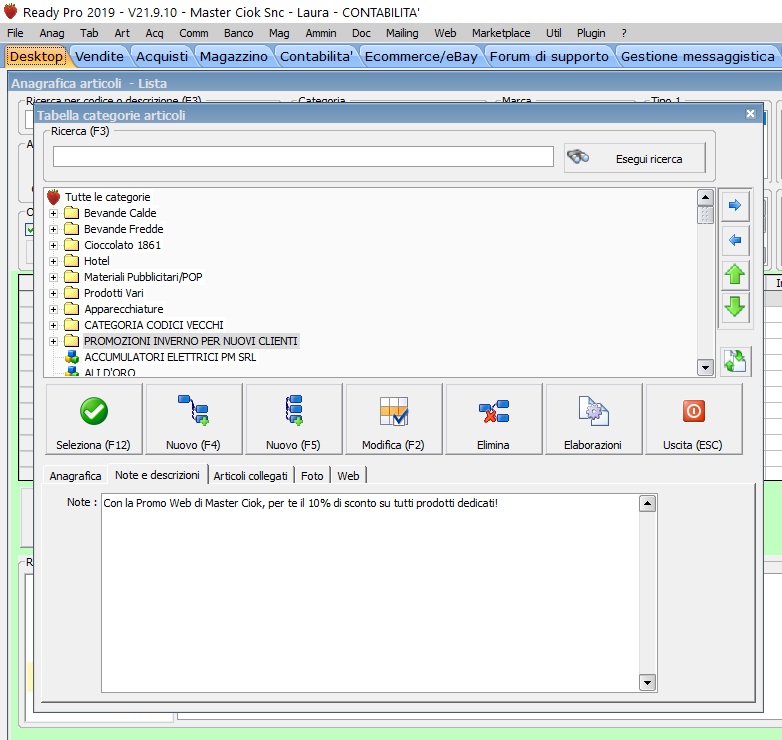Switch to the Ecommerce/eBay tab
The height and width of the screenshot is (740, 782).
[x=421, y=56]
